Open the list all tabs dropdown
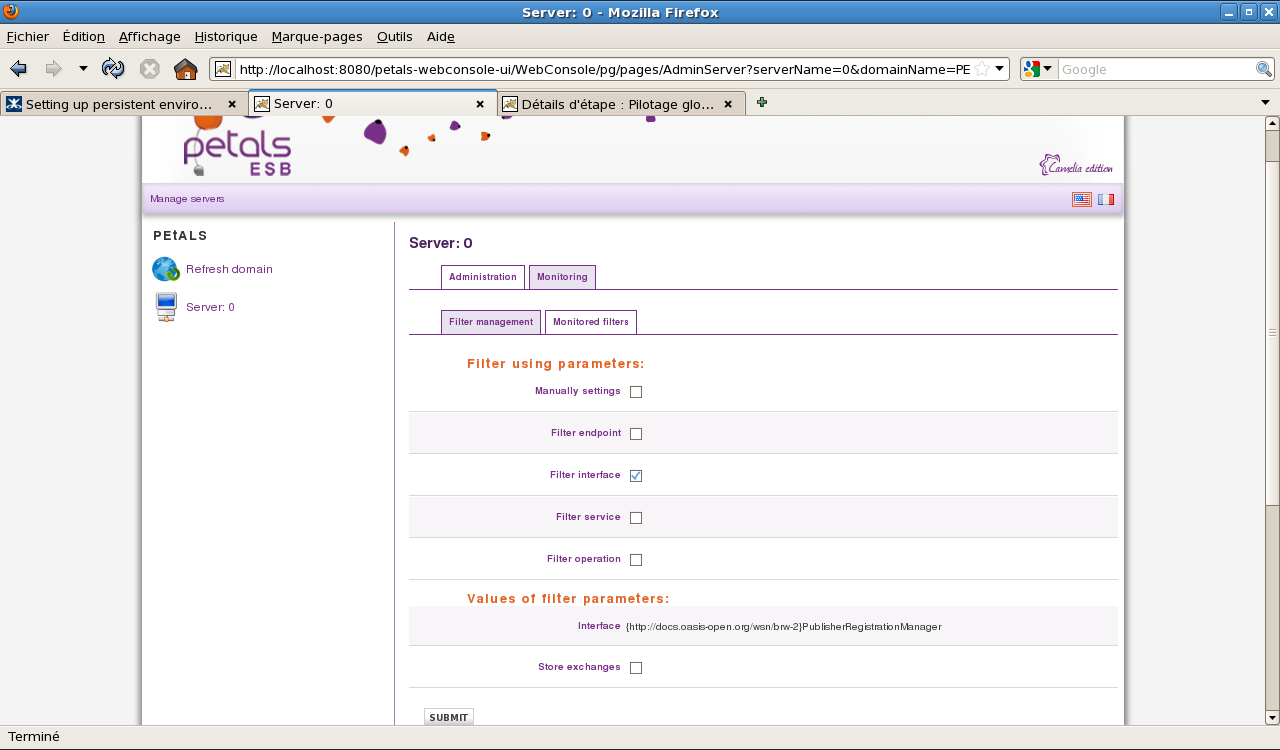Screen dimensions: 1280x750 [x=1265, y=102]
